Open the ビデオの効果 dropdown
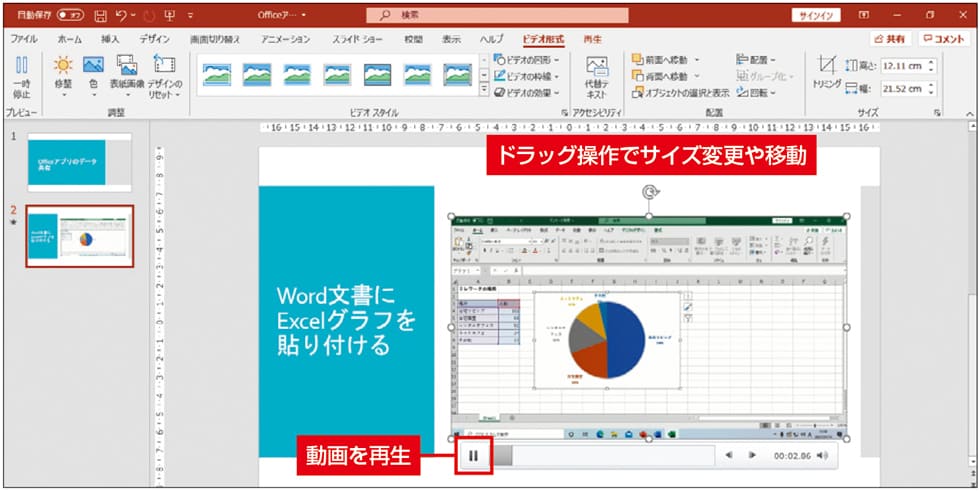This screenshot has height=491, width=980. click(527, 93)
